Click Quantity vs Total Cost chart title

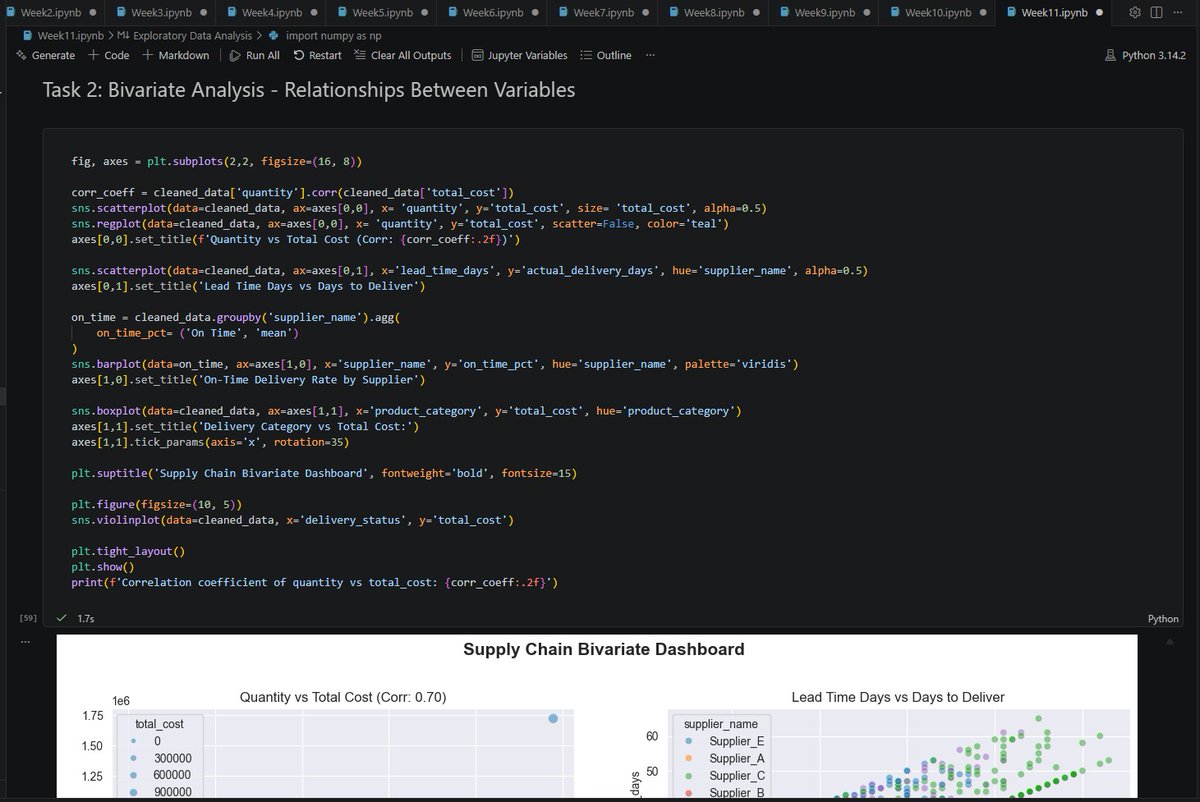343,697
